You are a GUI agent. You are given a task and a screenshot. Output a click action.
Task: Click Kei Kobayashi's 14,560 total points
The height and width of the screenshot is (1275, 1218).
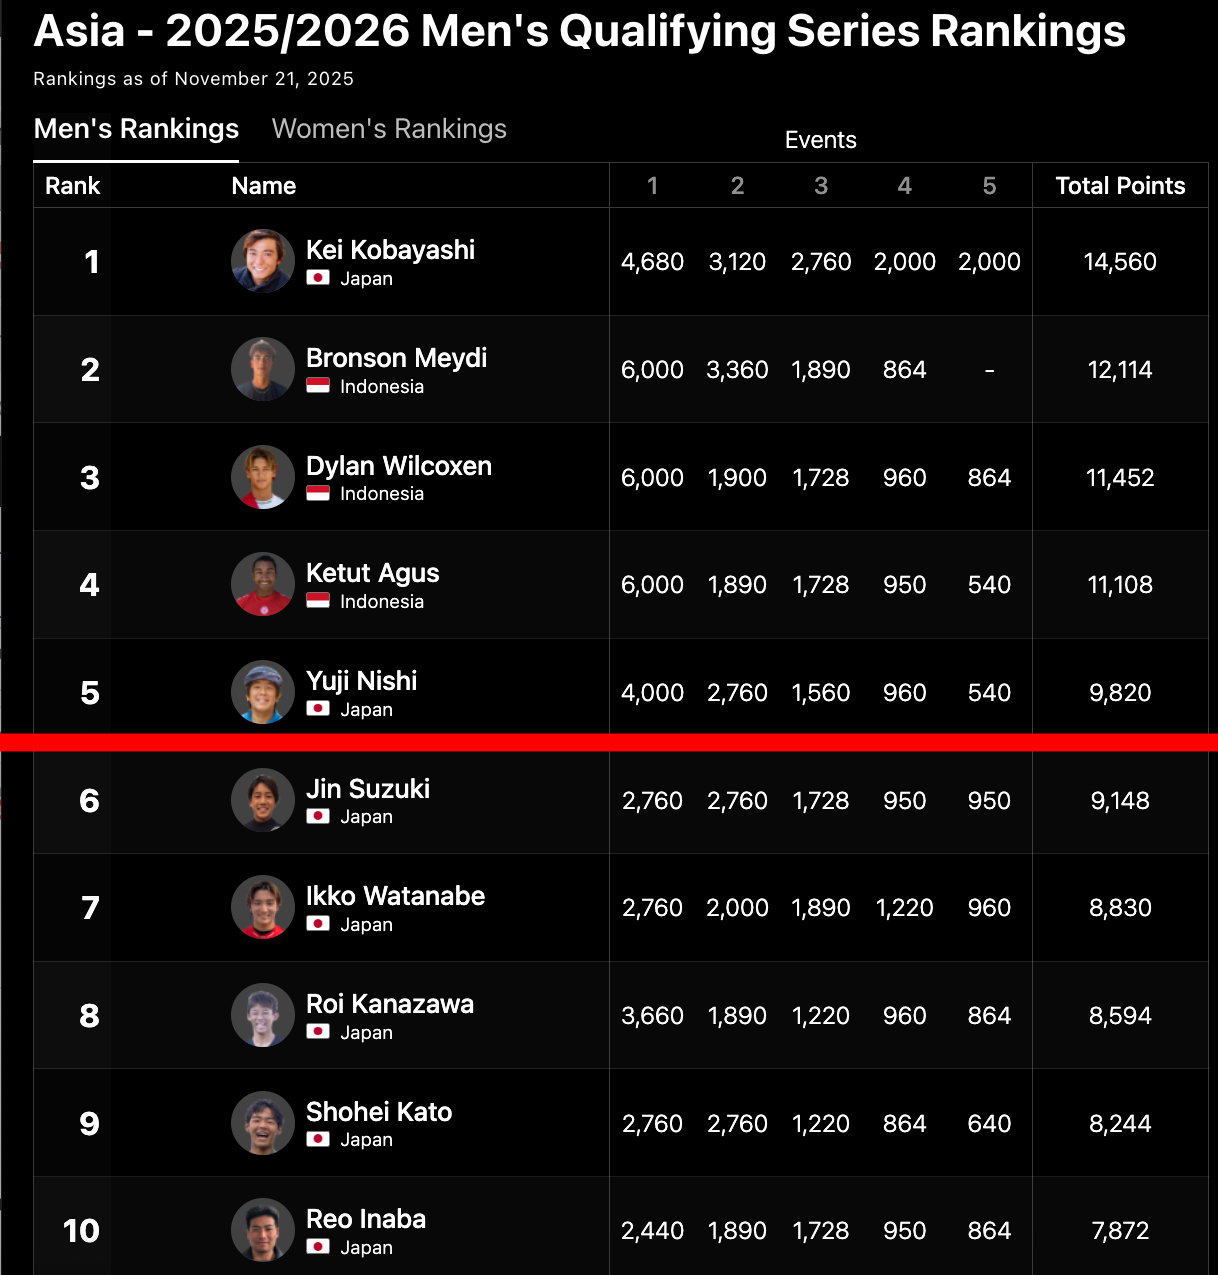(x=1120, y=262)
